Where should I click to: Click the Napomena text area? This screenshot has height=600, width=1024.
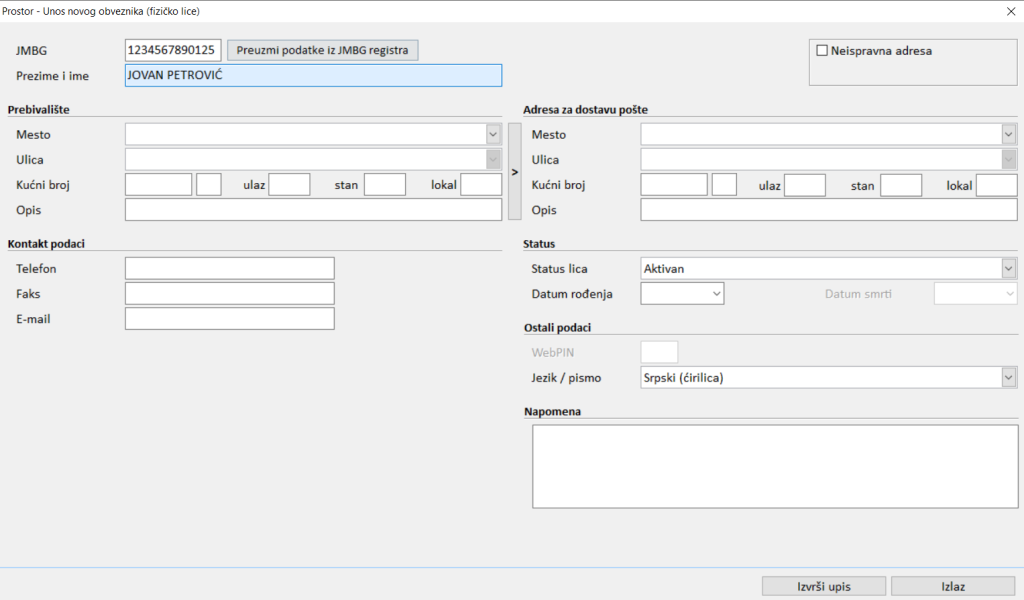click(x=774, y=466)
